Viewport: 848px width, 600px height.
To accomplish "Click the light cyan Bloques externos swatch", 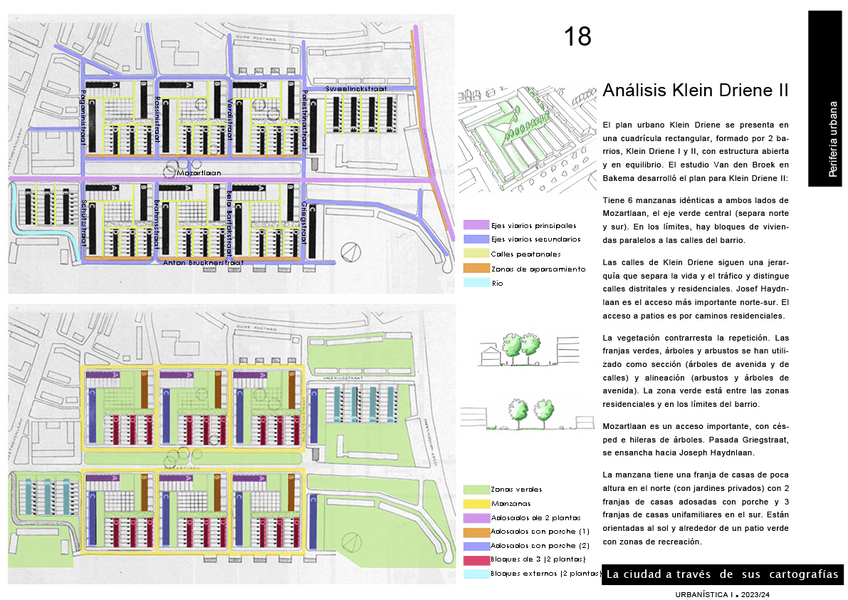I will 476,574.
